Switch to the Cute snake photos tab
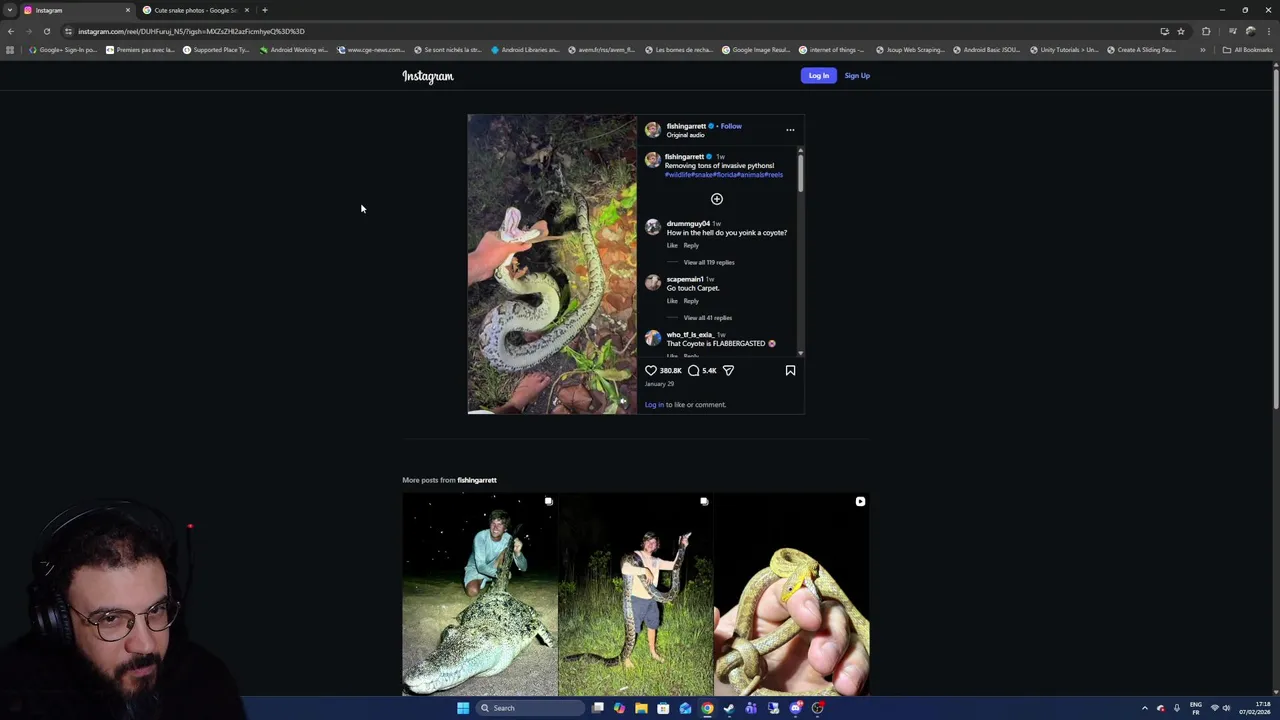Image resolution: width=1280 pixels, height=720 pixels. 195,10
